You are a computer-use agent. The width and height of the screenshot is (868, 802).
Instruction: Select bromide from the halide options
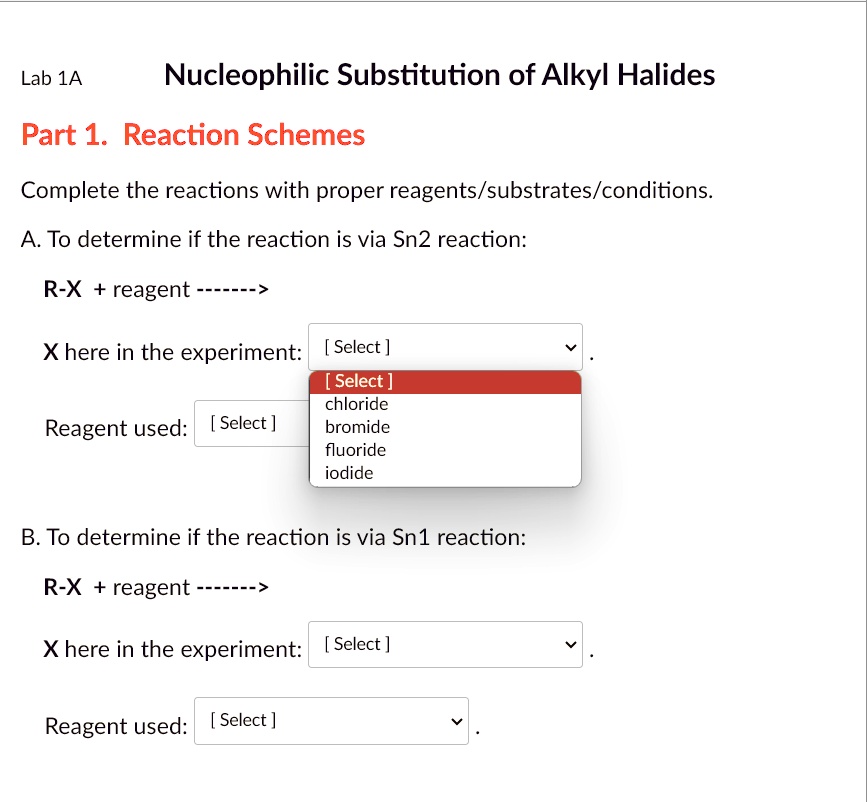[x=358, y=427]
